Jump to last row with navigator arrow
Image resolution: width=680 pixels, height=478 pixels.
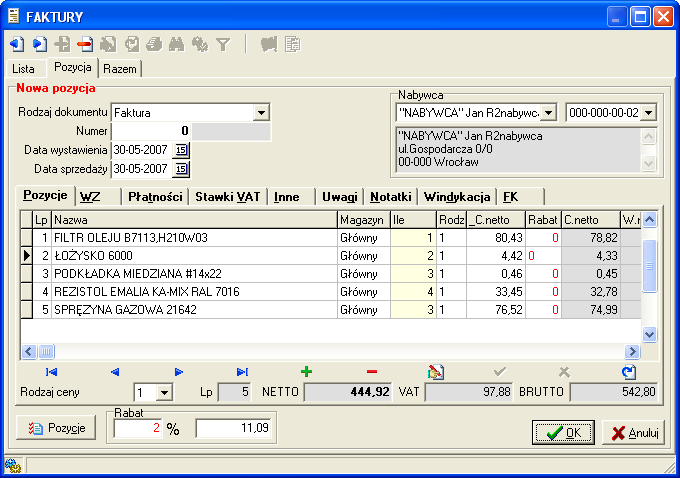click(242, 372)
